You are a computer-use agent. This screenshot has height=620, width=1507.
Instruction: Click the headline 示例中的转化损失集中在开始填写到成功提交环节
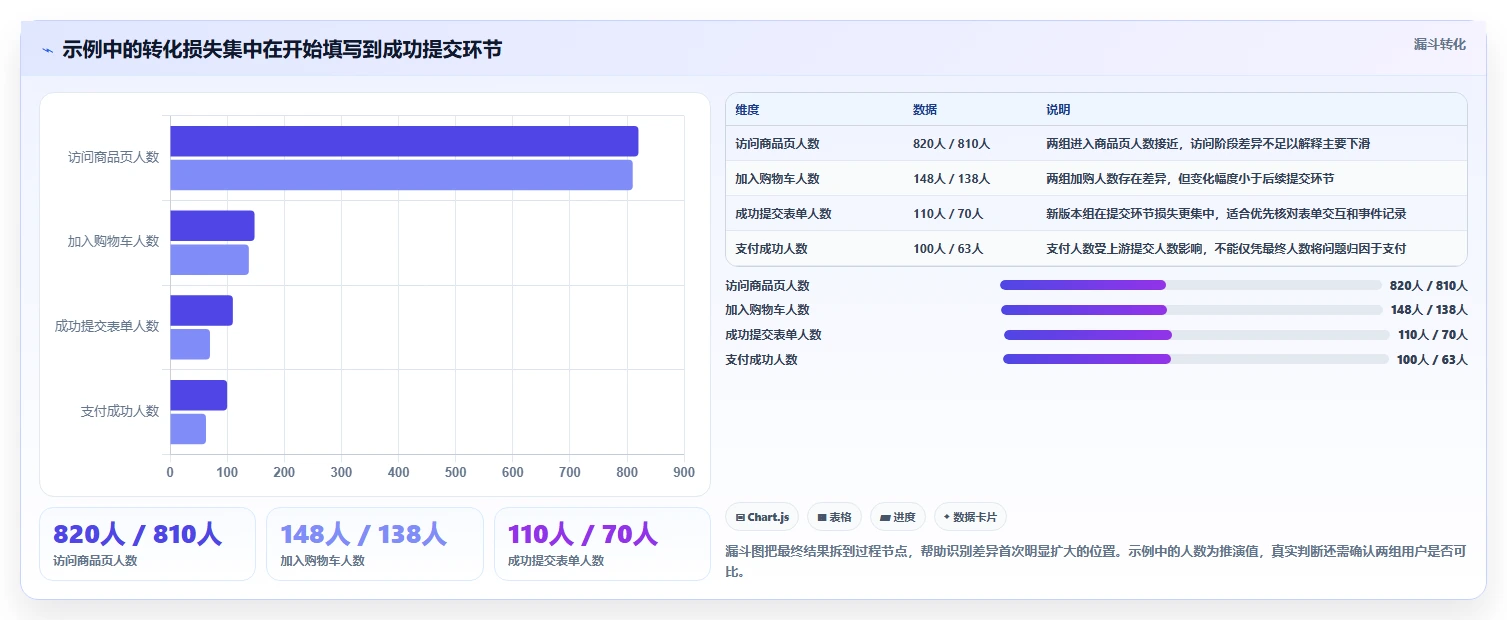pos(282,50)
